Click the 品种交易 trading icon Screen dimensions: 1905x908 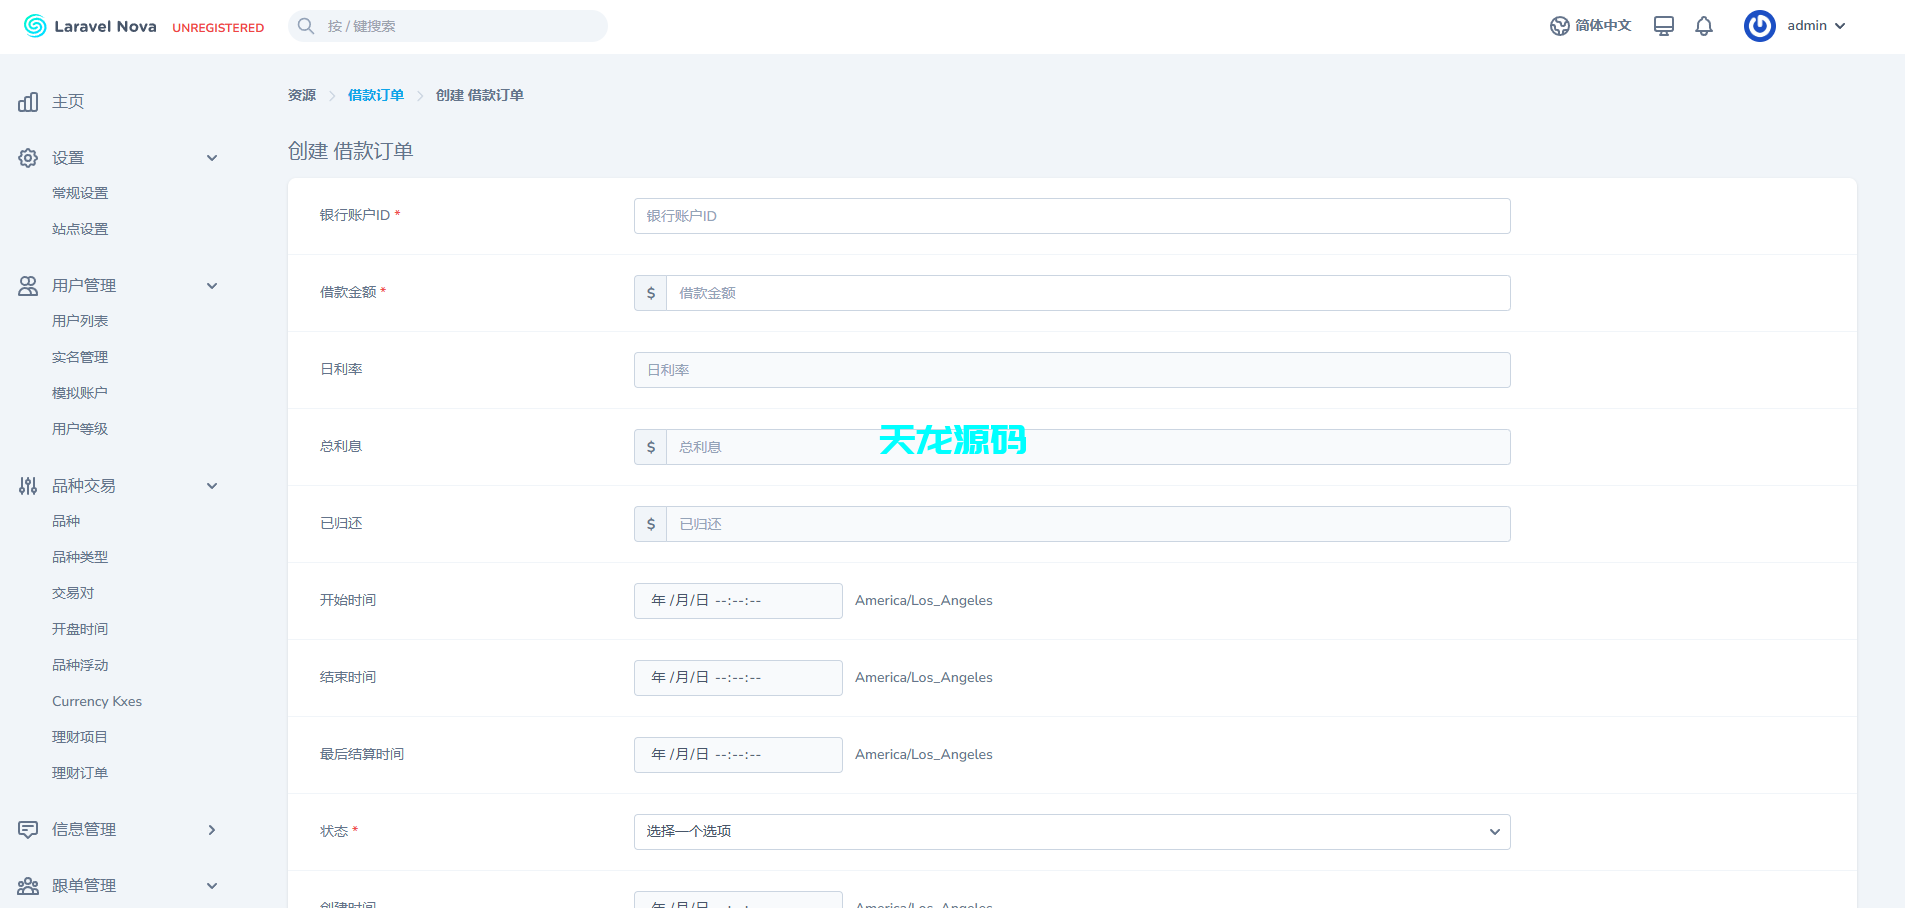tap(27, 485)
